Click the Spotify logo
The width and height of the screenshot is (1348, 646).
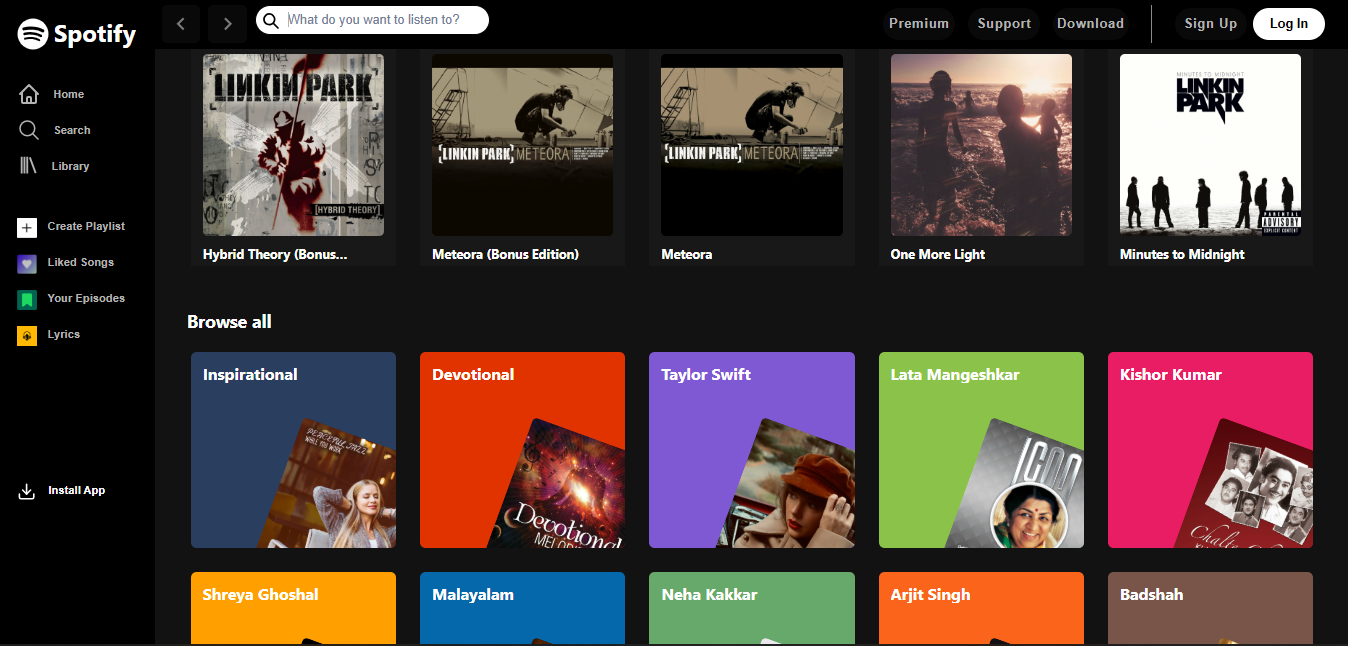point(77,34)
